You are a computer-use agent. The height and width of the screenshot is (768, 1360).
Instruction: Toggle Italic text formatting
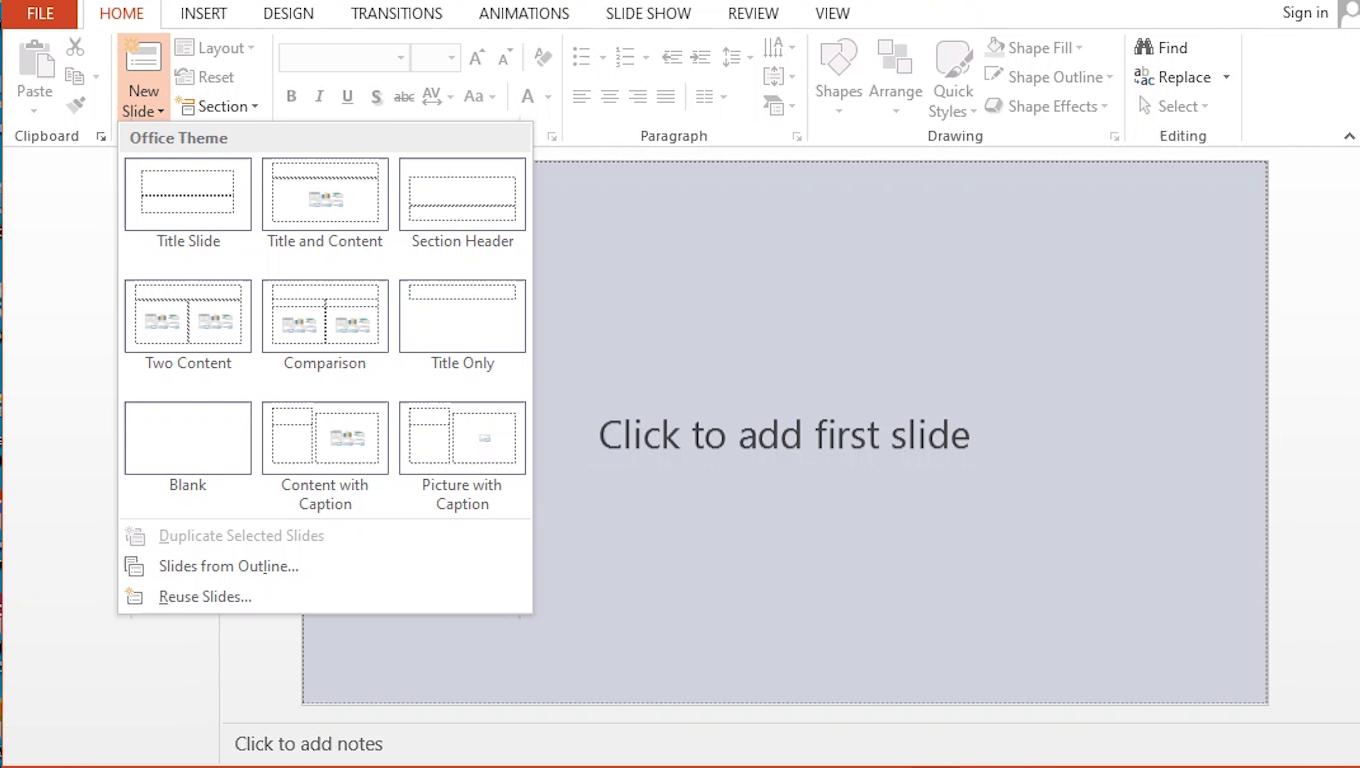tap(319, 97)
